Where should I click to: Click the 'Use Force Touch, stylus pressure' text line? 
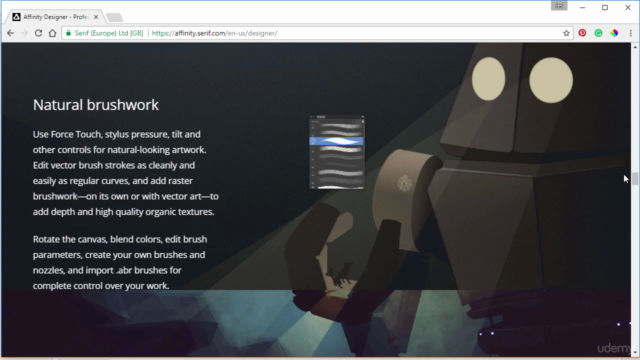coord(117,134)
